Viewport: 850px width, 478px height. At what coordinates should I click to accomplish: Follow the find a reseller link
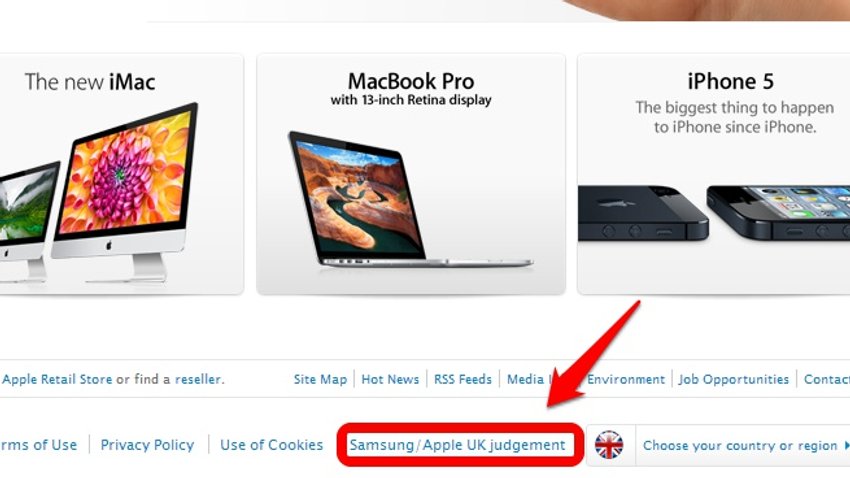click(x=198, y=379)
